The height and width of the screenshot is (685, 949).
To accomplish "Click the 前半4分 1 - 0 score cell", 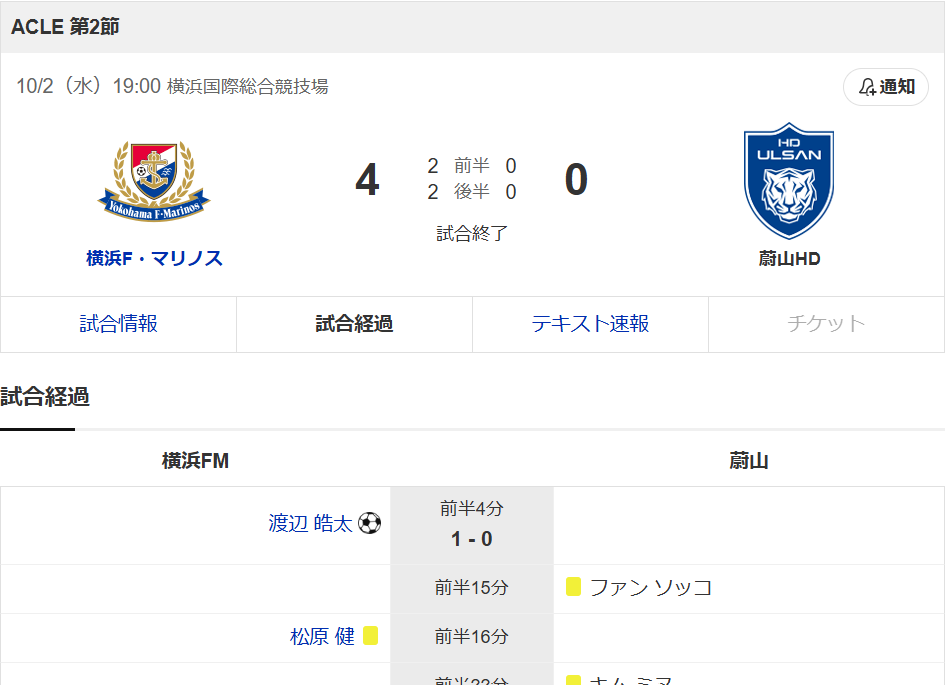I will click(471, 525).
